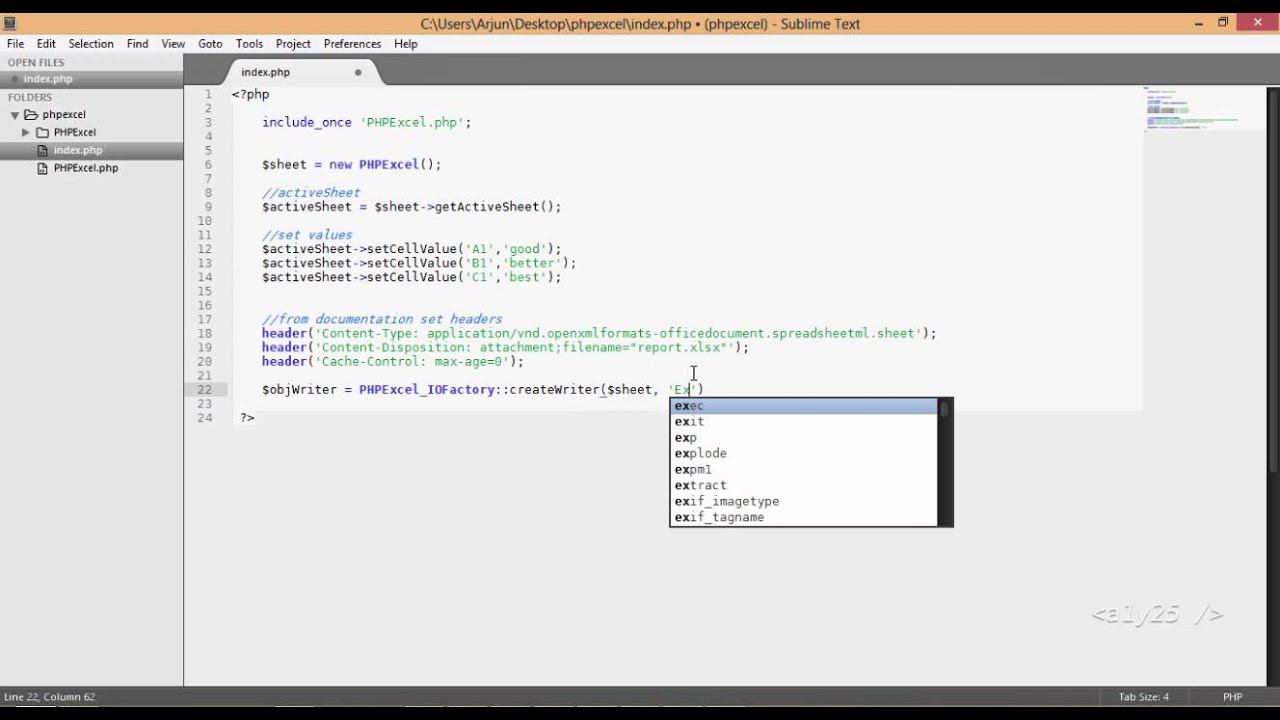Click the '$objWriter' variable on line 22
1280x720 pixels.
tap(299, 389)
